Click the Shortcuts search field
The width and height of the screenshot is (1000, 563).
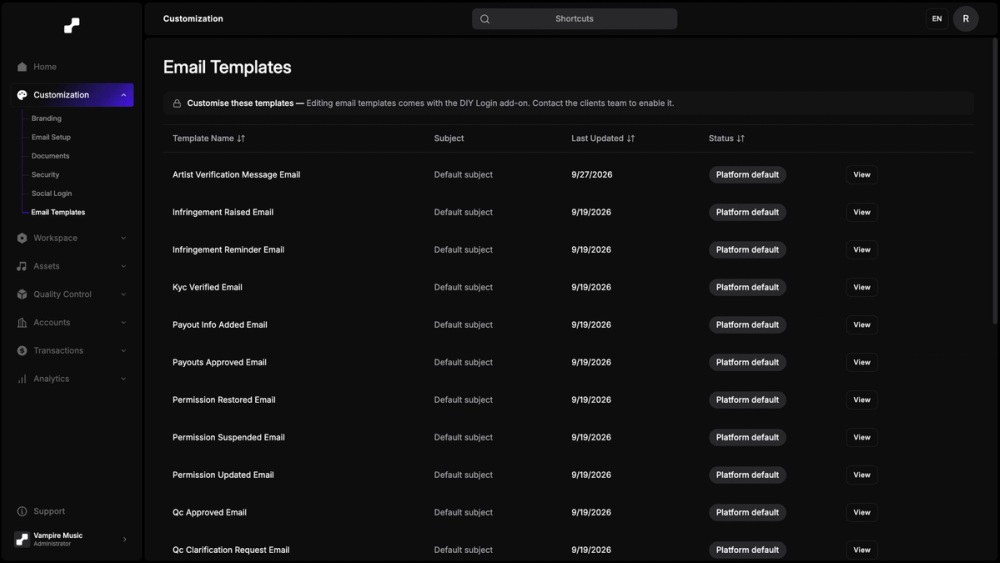(x=575, y=19)
